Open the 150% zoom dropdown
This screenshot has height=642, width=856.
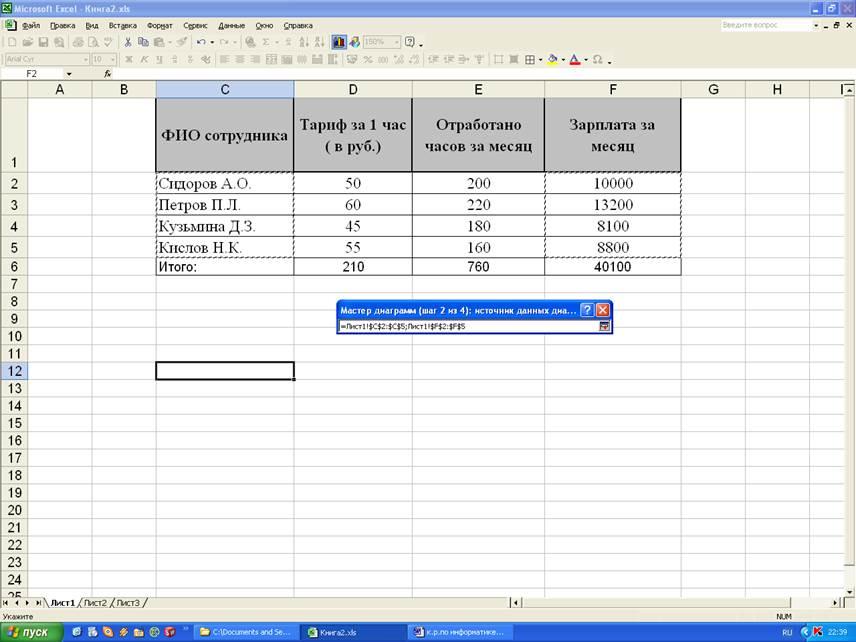396,42
